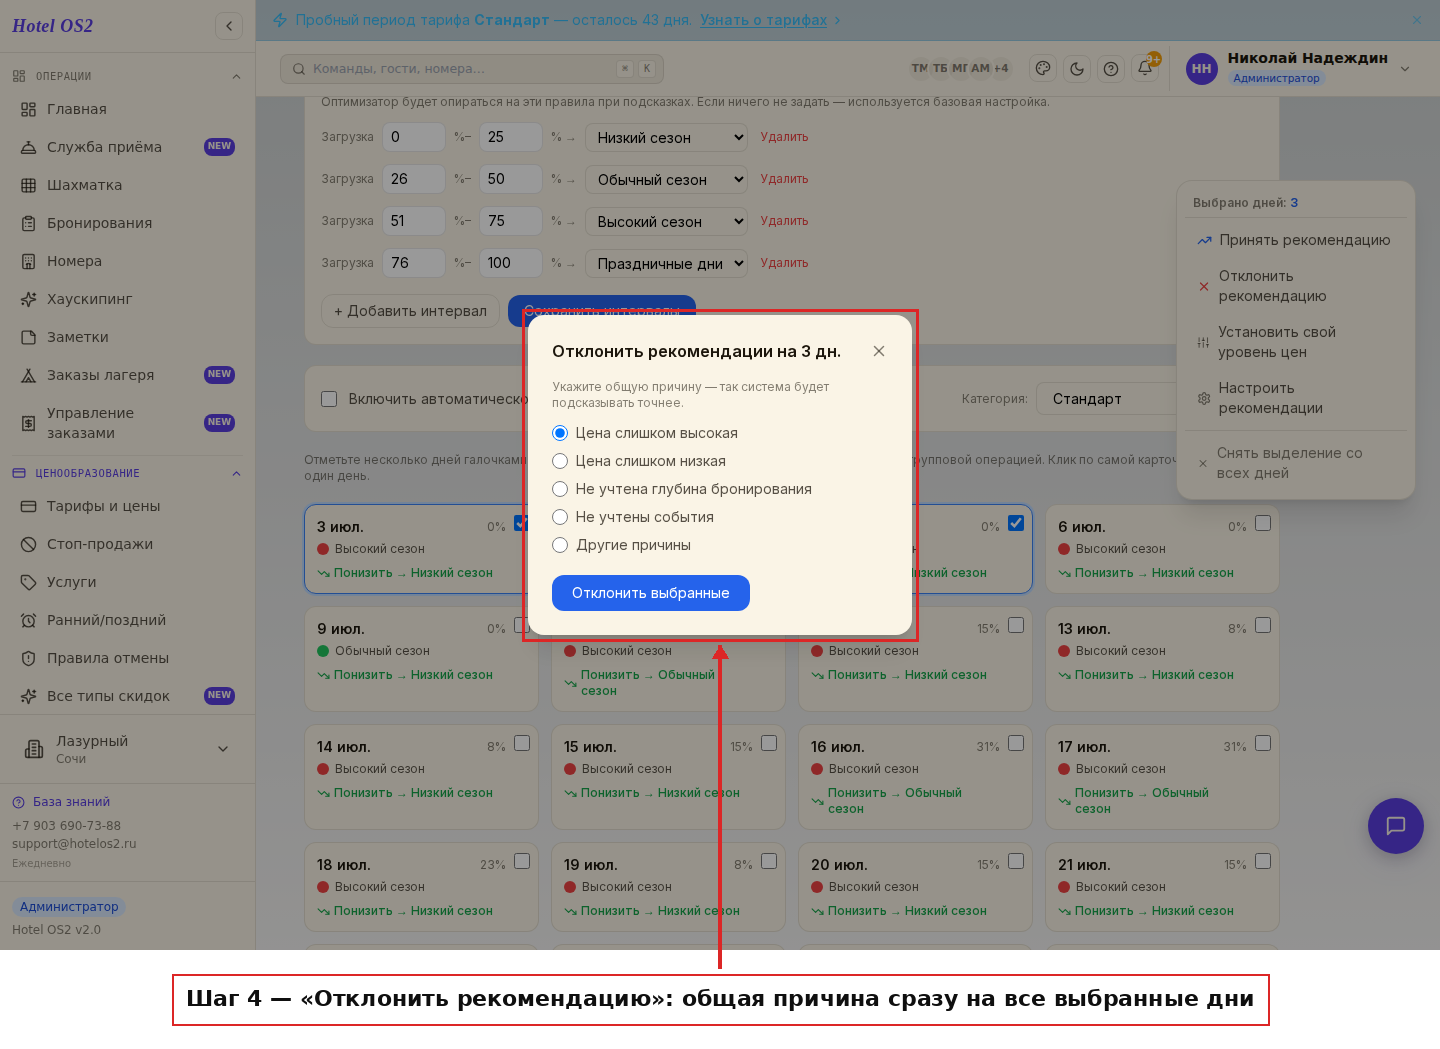Click the 'Отклонить выбранные' button

(651, 593)
